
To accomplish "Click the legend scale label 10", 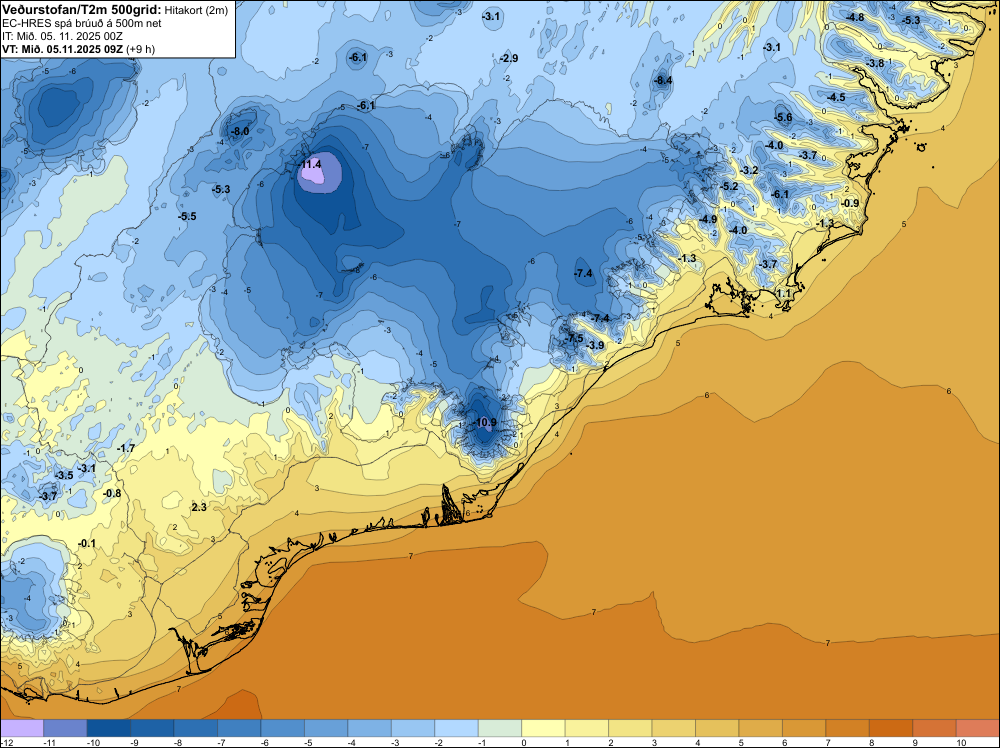I will click(962, 742).
